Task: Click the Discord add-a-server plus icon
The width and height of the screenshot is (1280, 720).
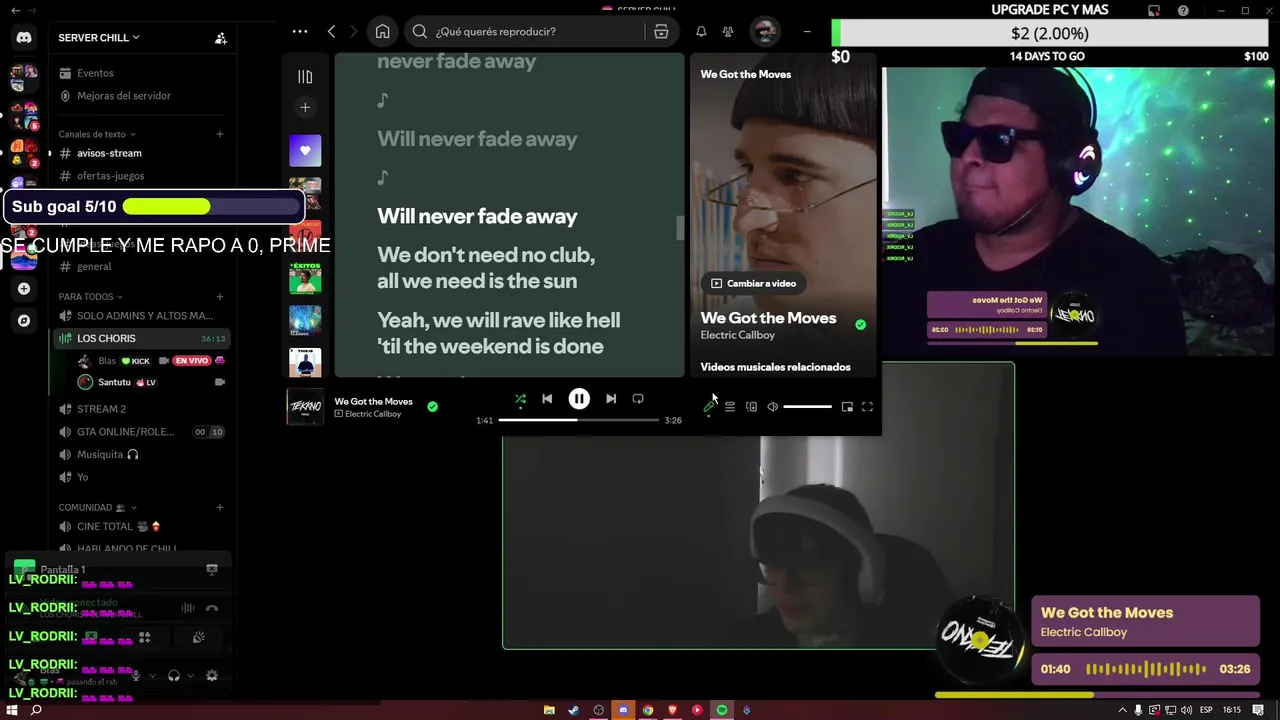Action: (24, 289)
